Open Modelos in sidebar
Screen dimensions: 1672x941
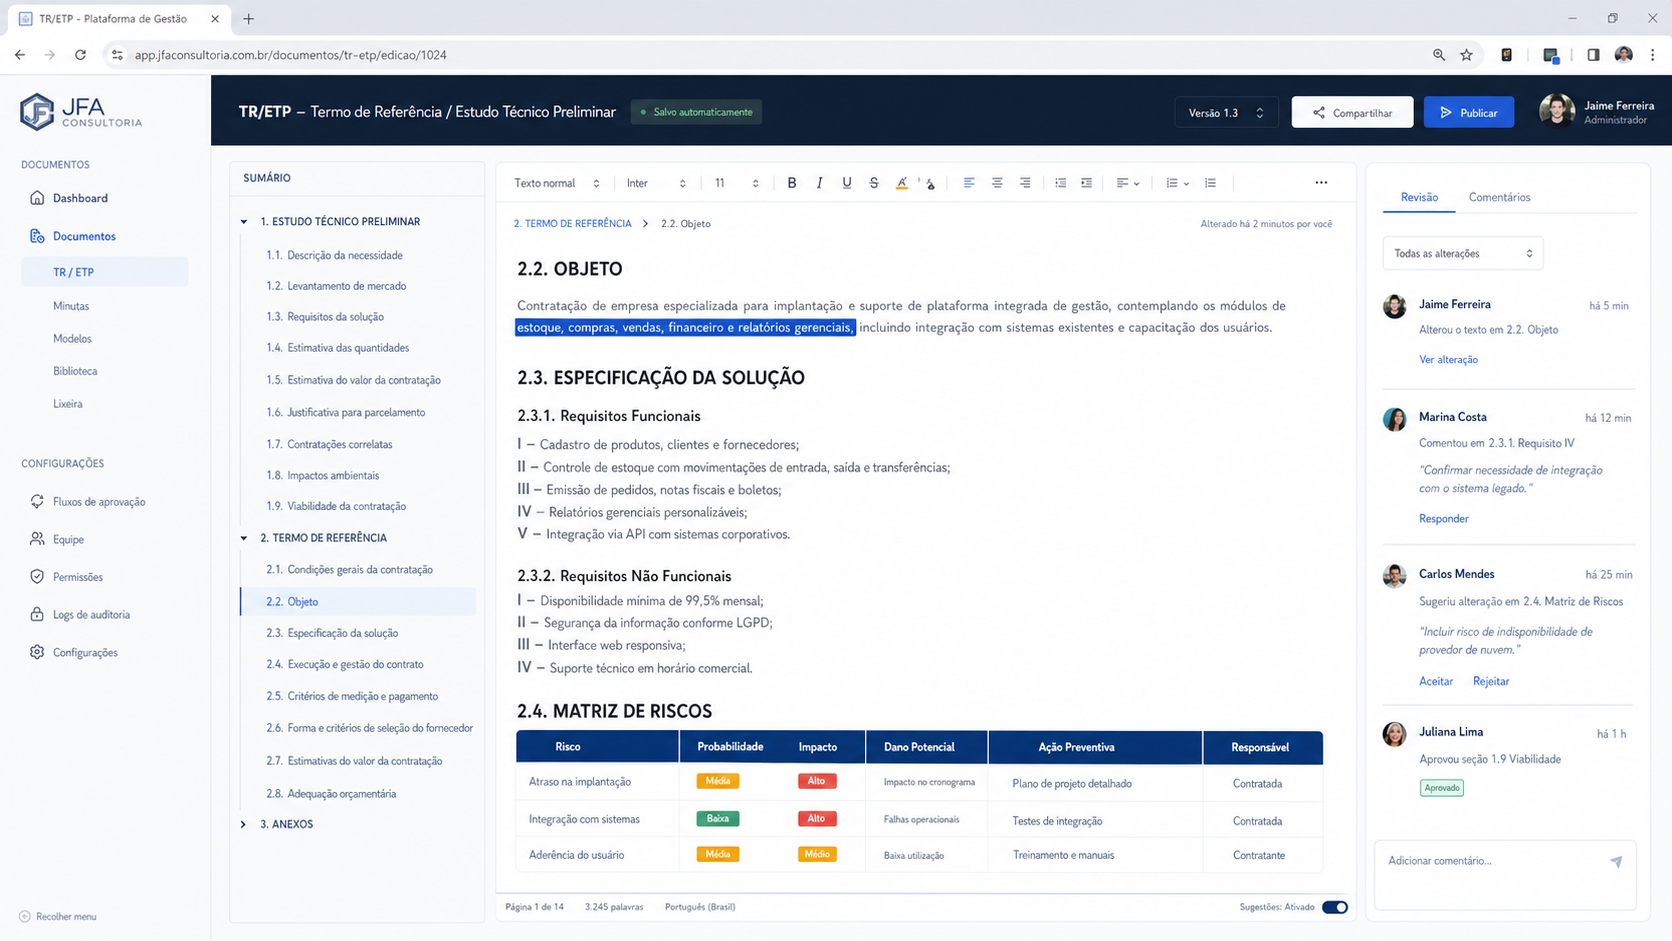[72, 339]
